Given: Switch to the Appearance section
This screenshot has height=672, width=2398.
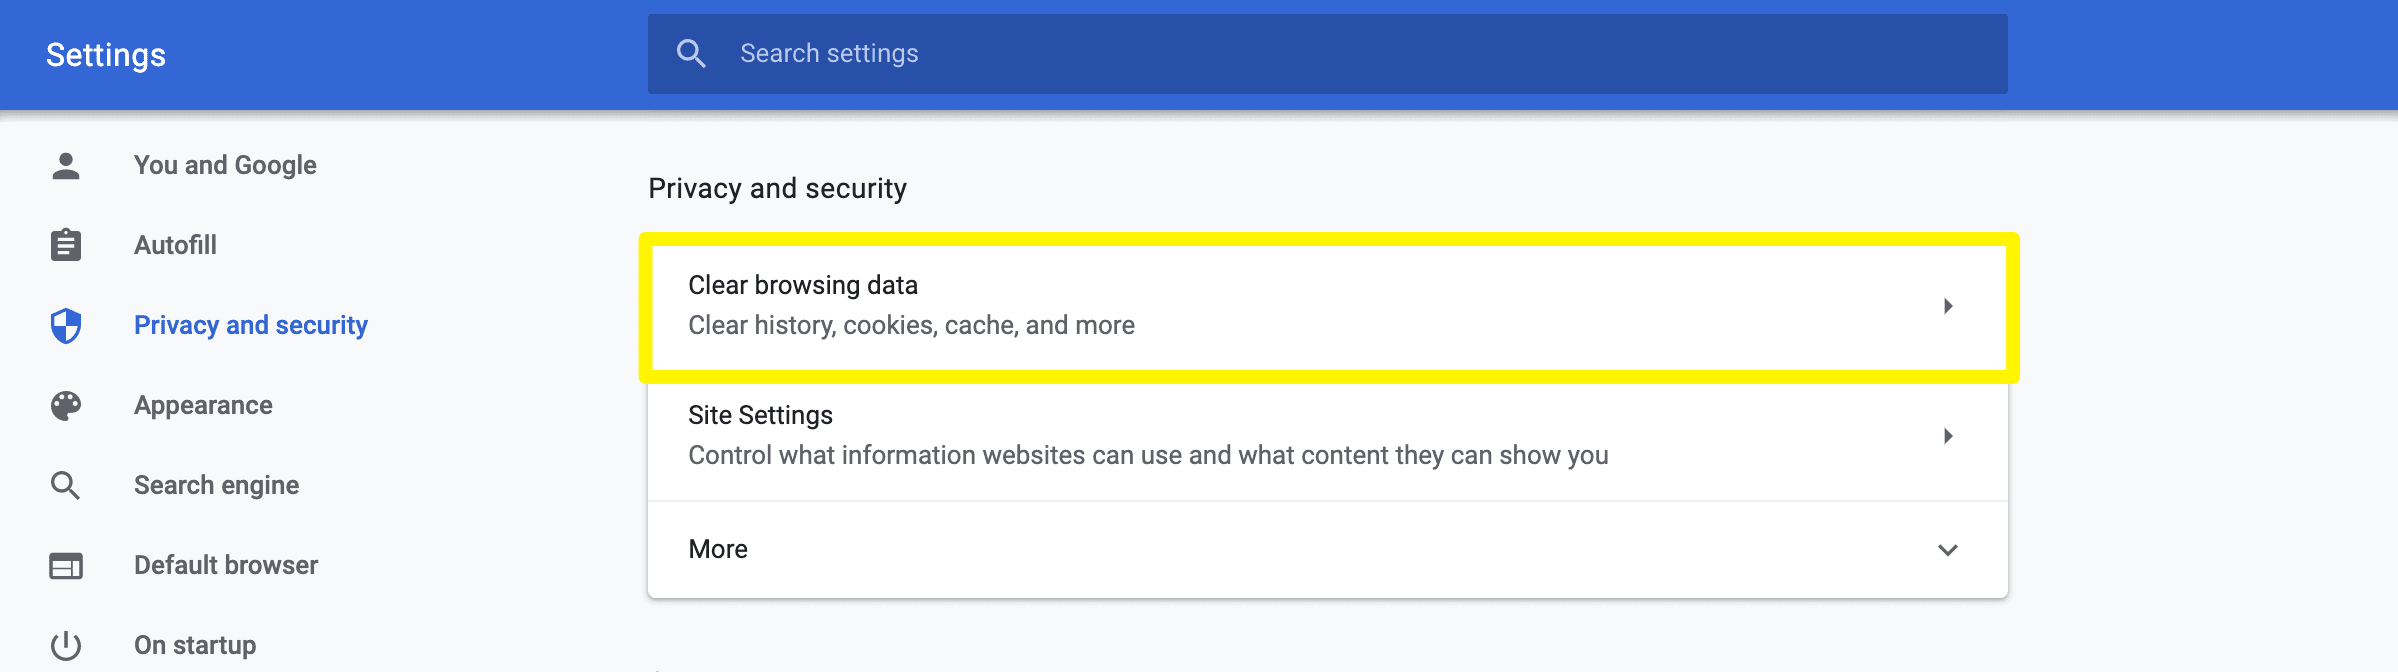Looking at the screenshot, I should click(x=203, y=405).
